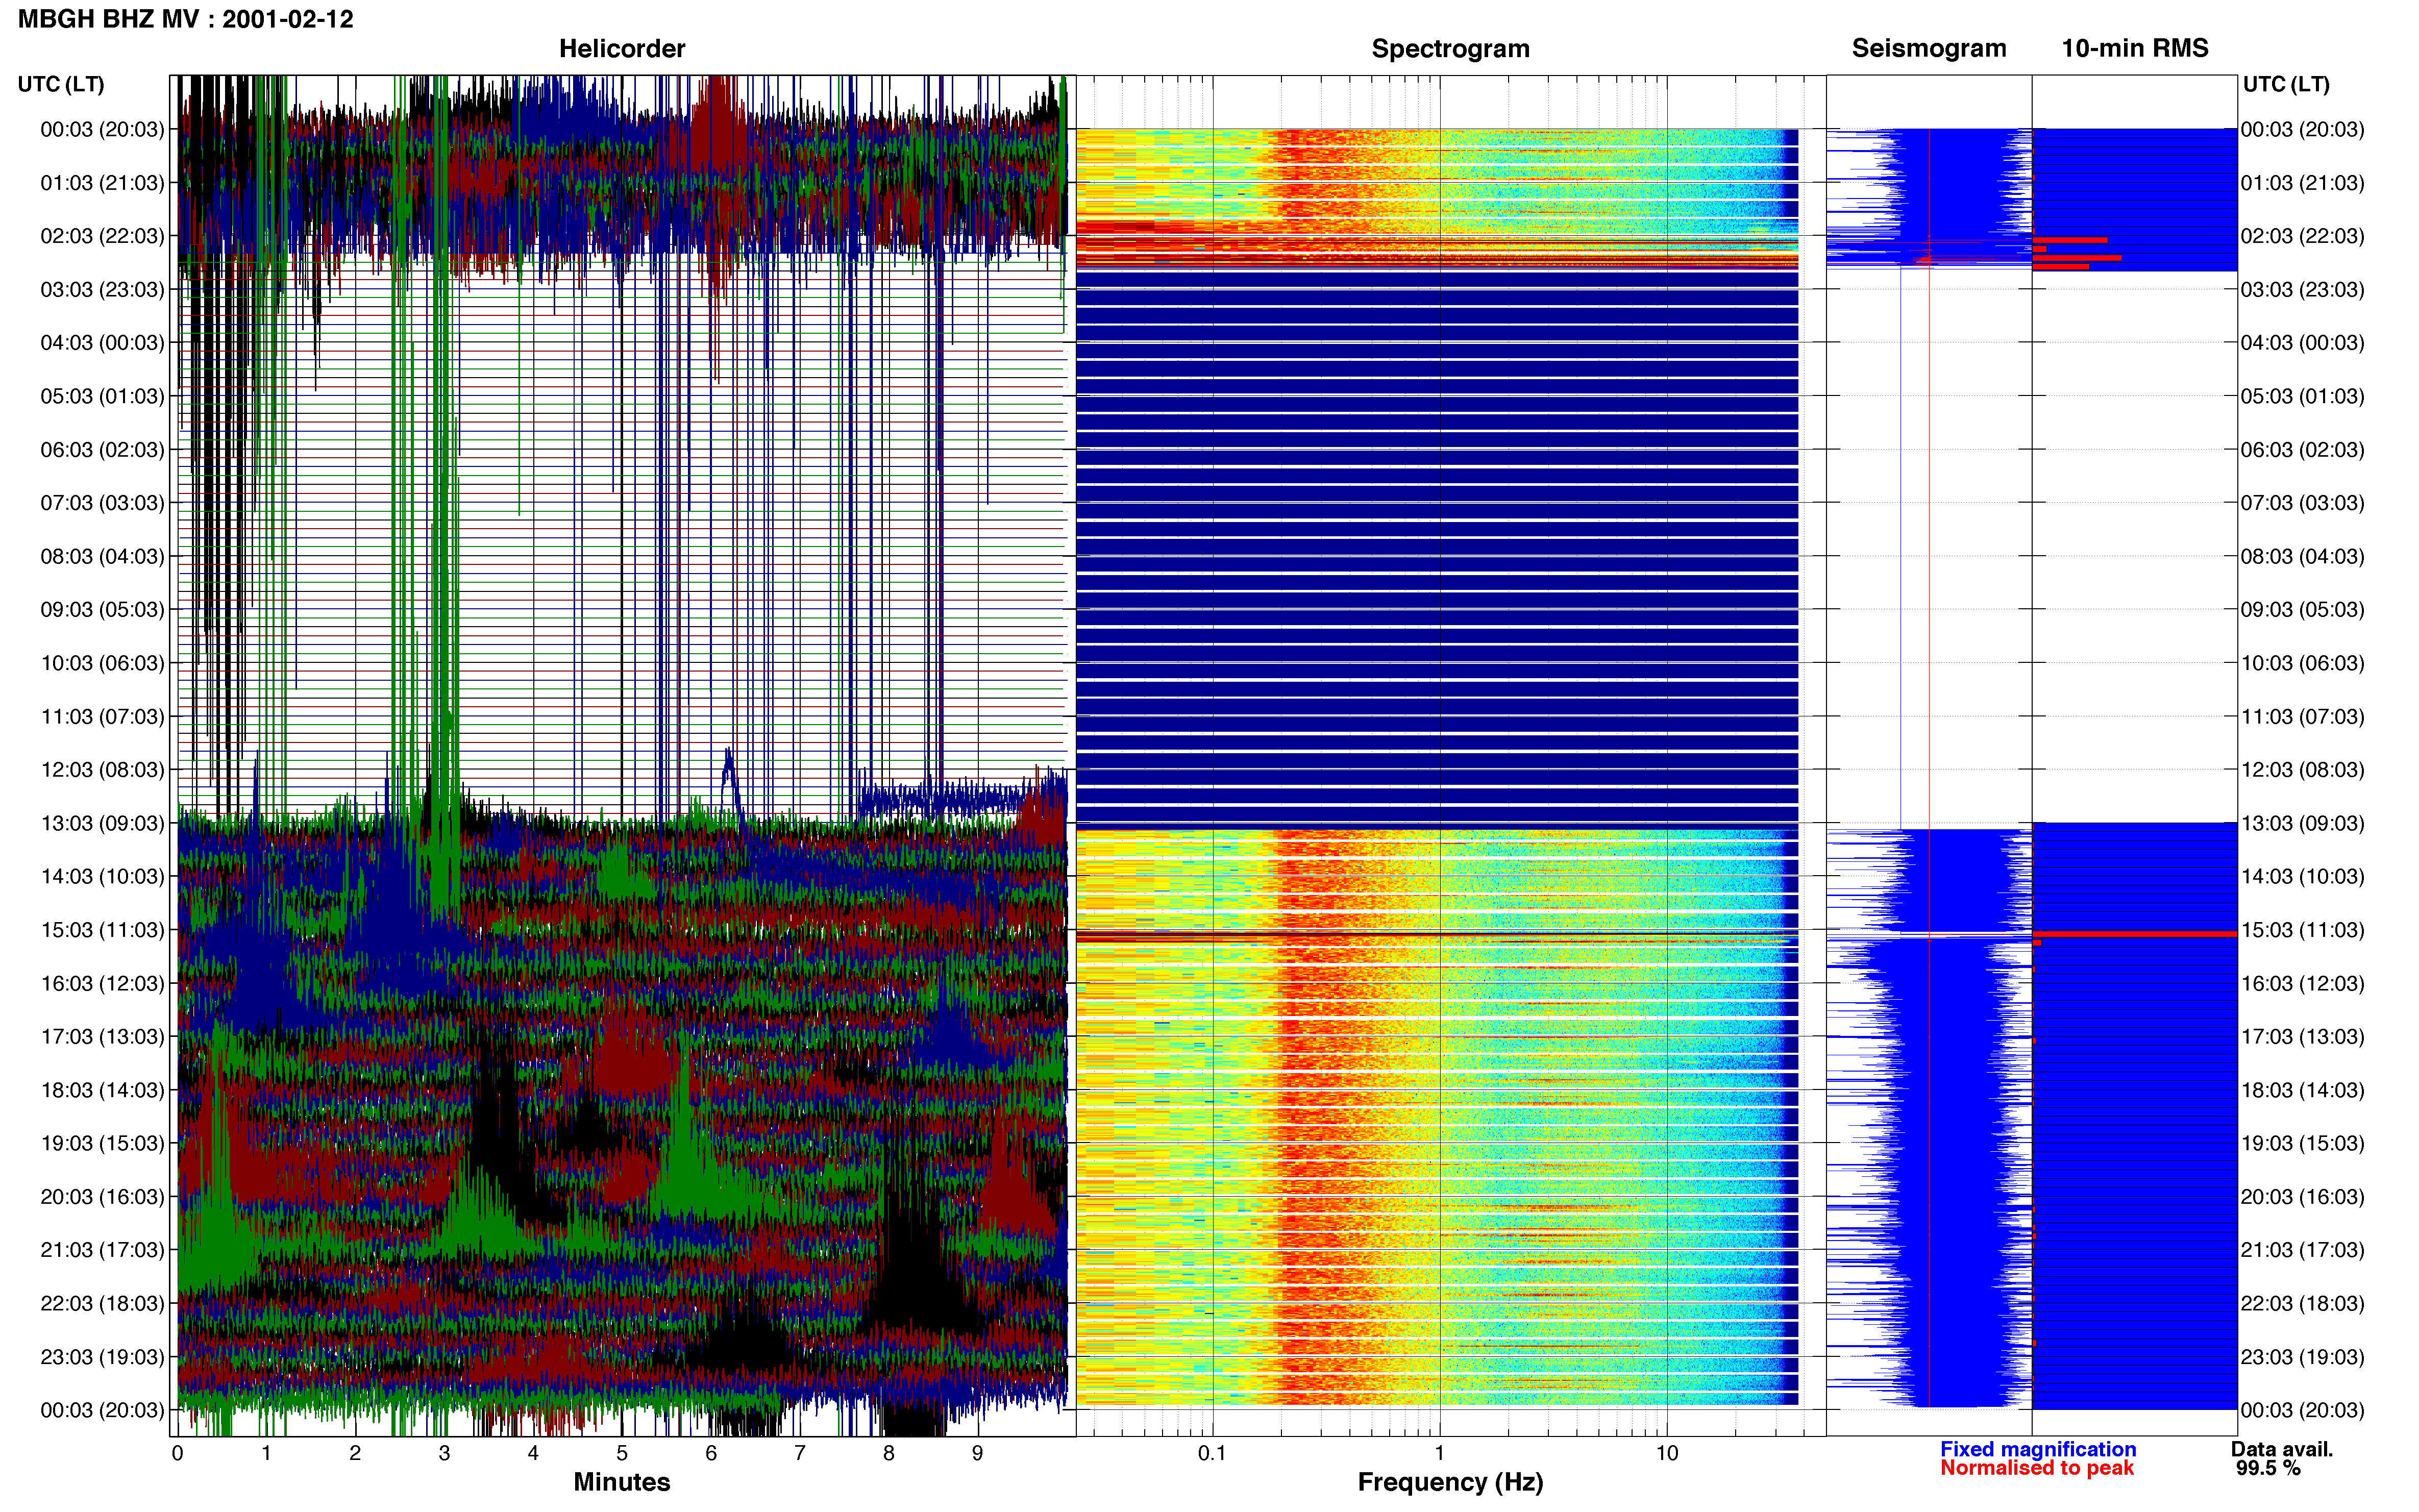Click the Seismogram panel heading
2419x1512 pixels.
pos(1929,48)
